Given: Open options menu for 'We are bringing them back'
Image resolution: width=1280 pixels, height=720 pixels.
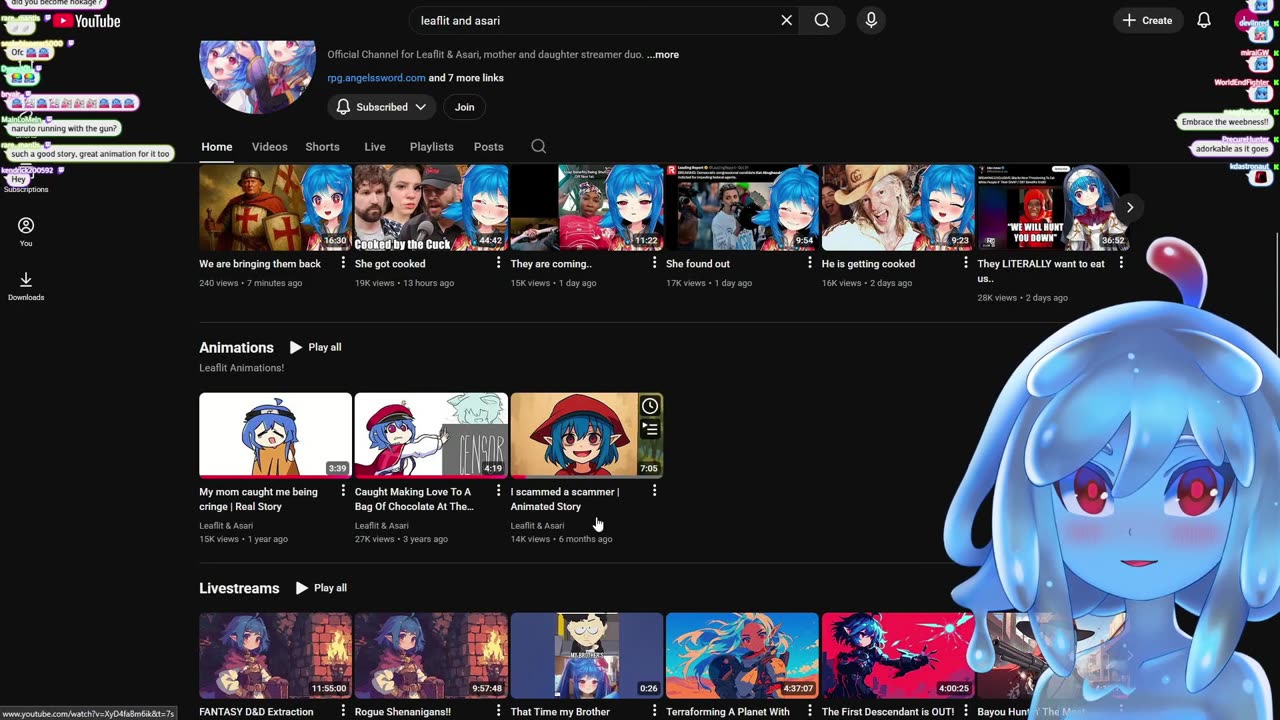Looking at the screenshot, I should (343, 263).
